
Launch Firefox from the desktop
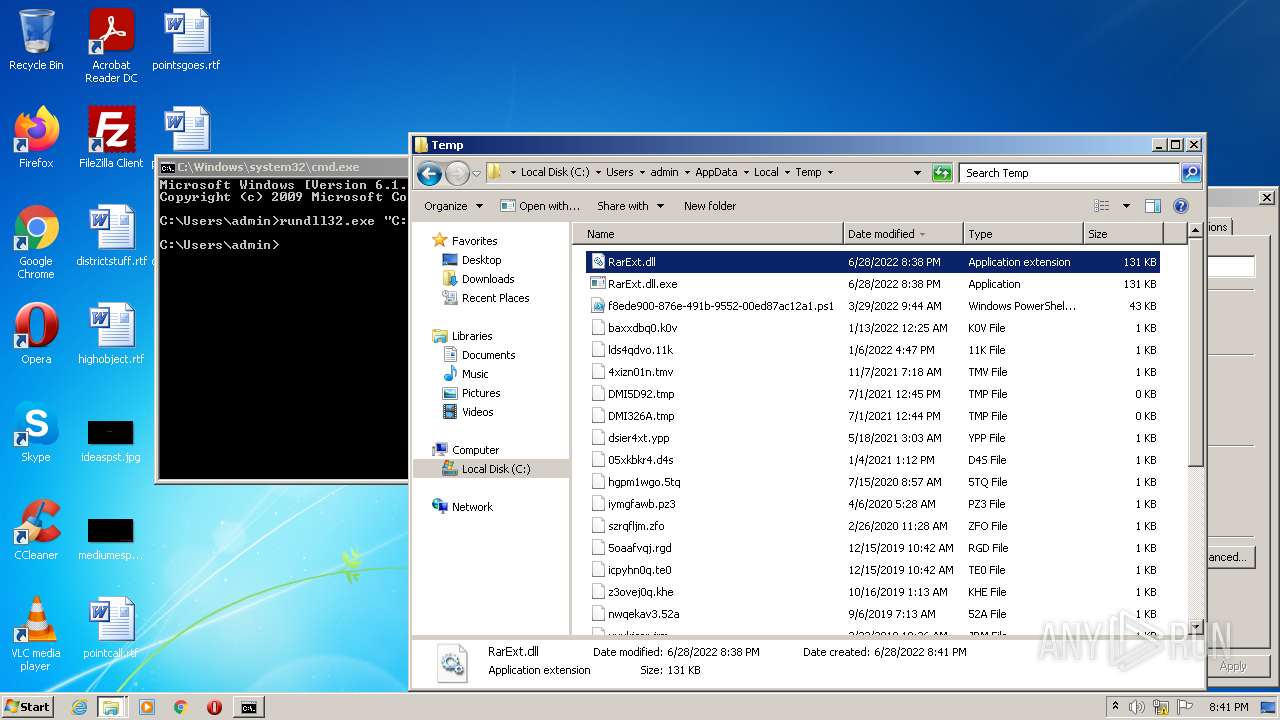point(36,138)
